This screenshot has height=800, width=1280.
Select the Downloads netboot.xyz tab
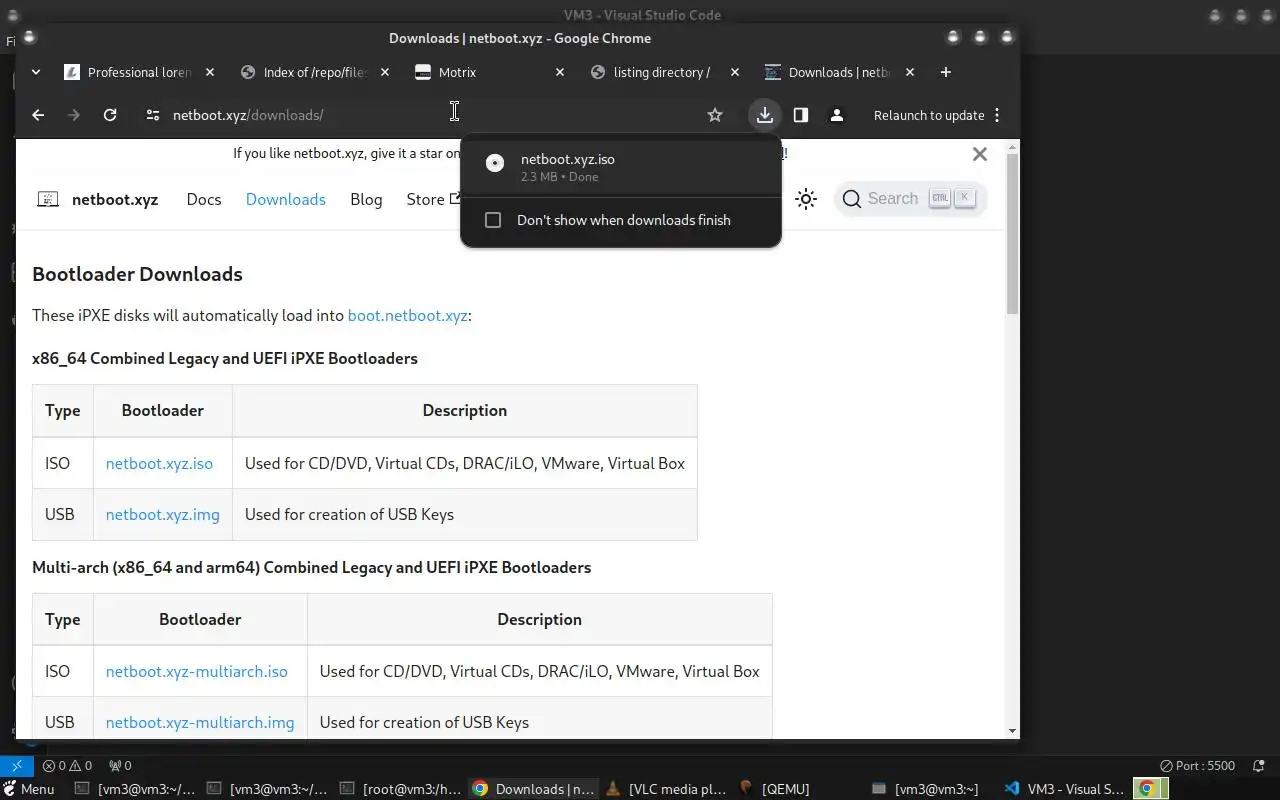coord(838,72)
